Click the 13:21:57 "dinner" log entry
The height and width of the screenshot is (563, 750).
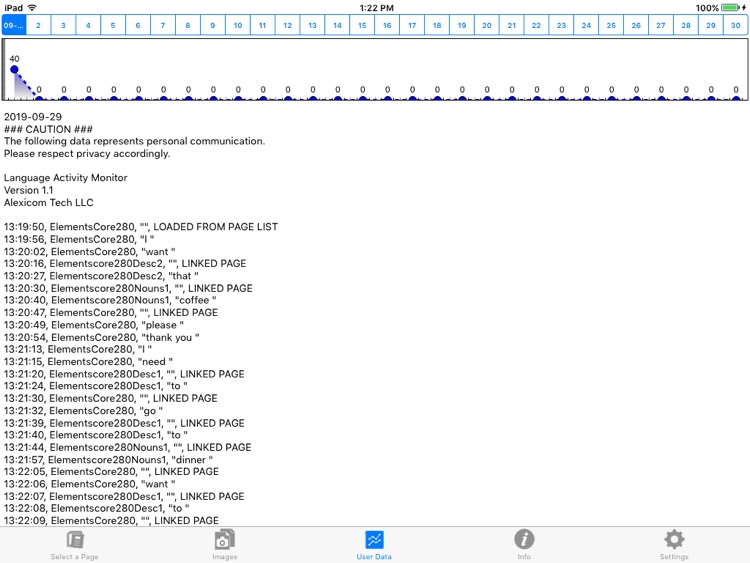[x=109, y=460]
